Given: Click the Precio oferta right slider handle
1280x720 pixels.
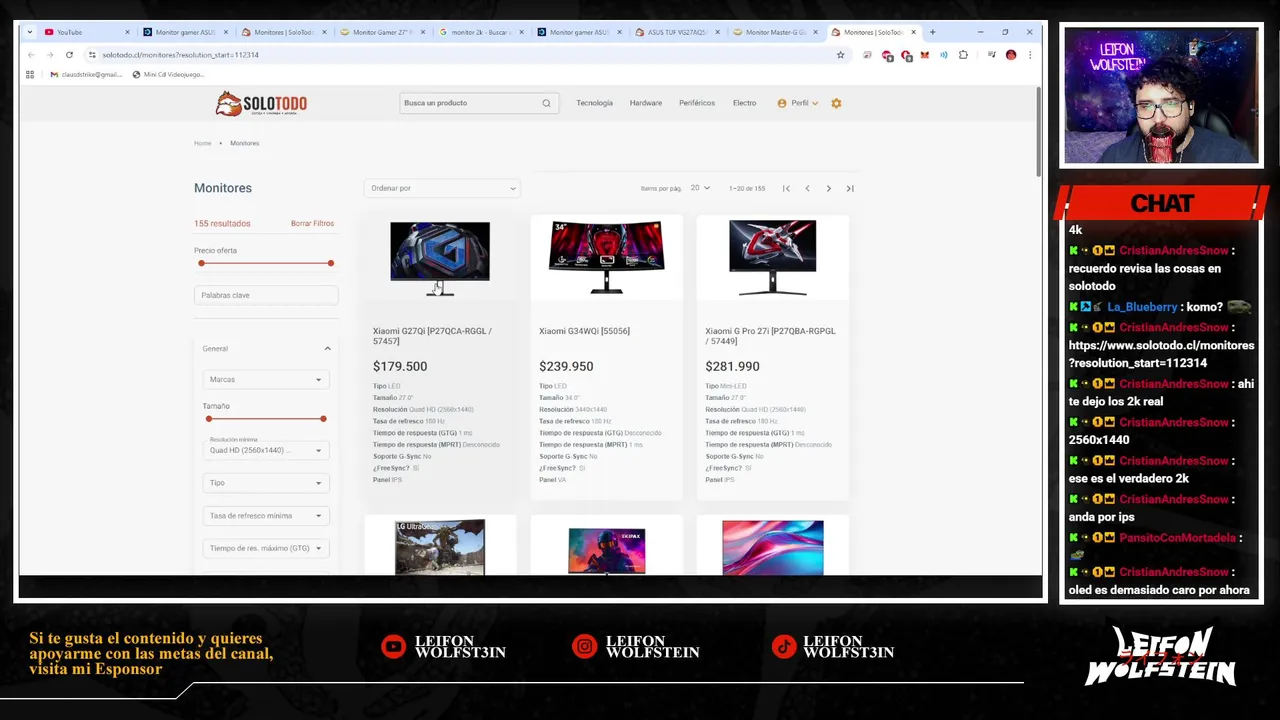Looking at the screenshot, I should coord(330,263).
